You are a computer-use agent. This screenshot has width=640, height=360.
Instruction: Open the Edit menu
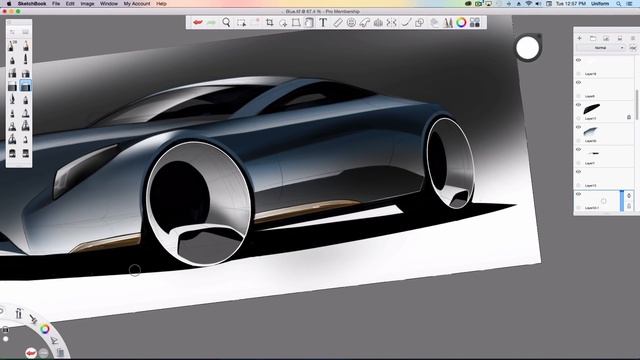coord(70,4)
